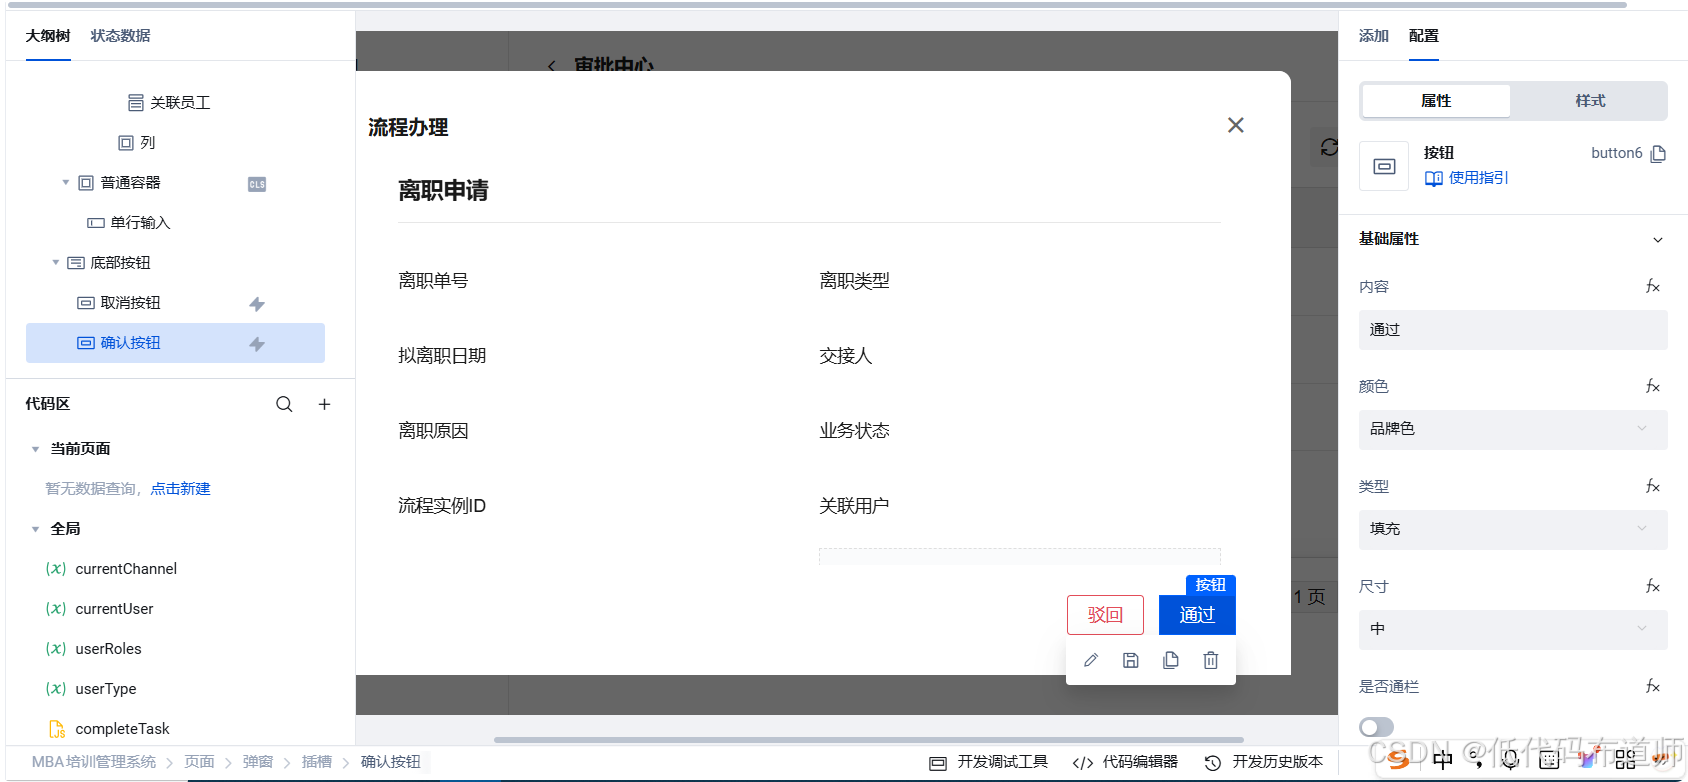Image resolution: width=1688 pixels, height=782 pixels.
Task: Click the back arrow beside 审批中心
Action: click(x=551, y=66)
